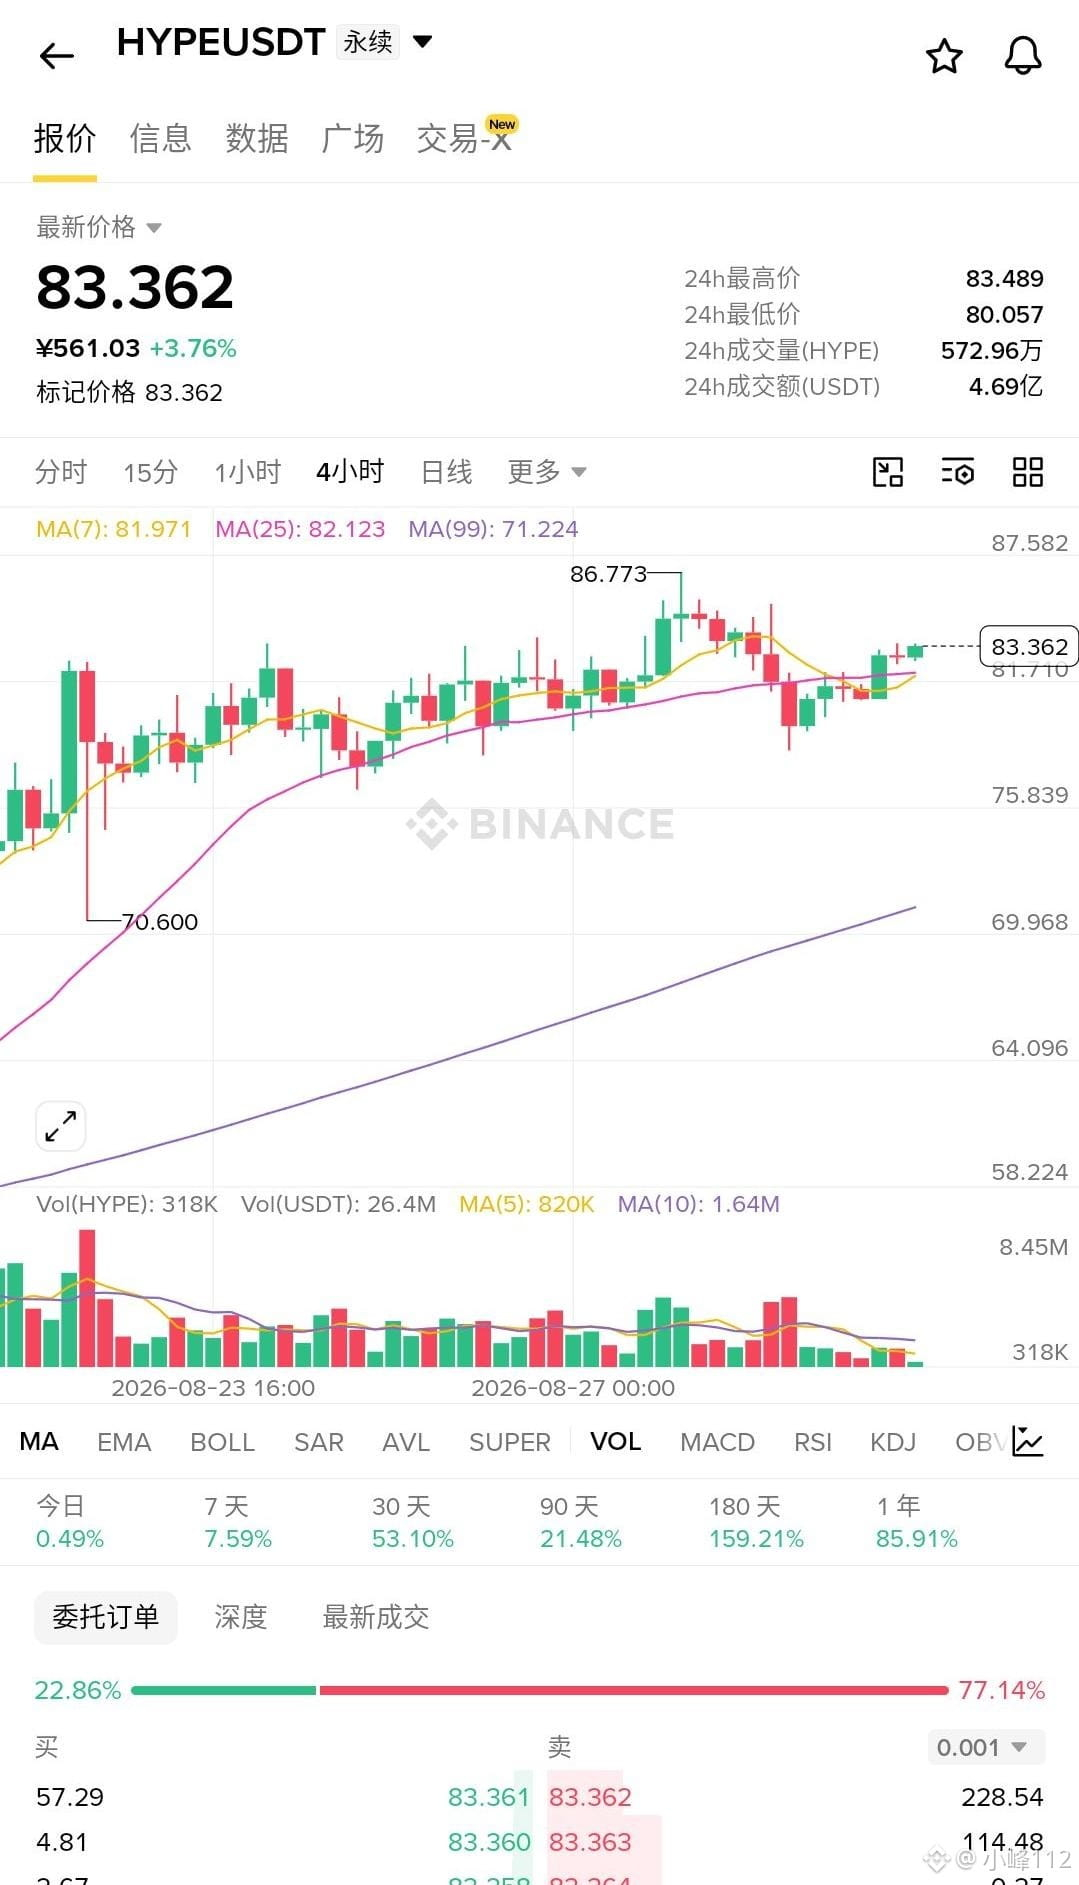
Task: Open the 交易-X tab
Action: tap(466, 137)
